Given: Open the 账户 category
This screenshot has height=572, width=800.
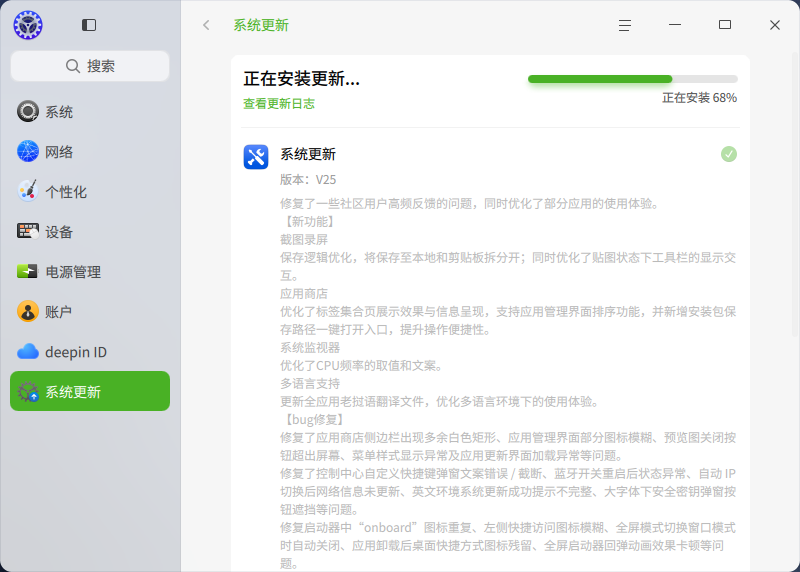Looking at the screenshot, I should (90, 311).
